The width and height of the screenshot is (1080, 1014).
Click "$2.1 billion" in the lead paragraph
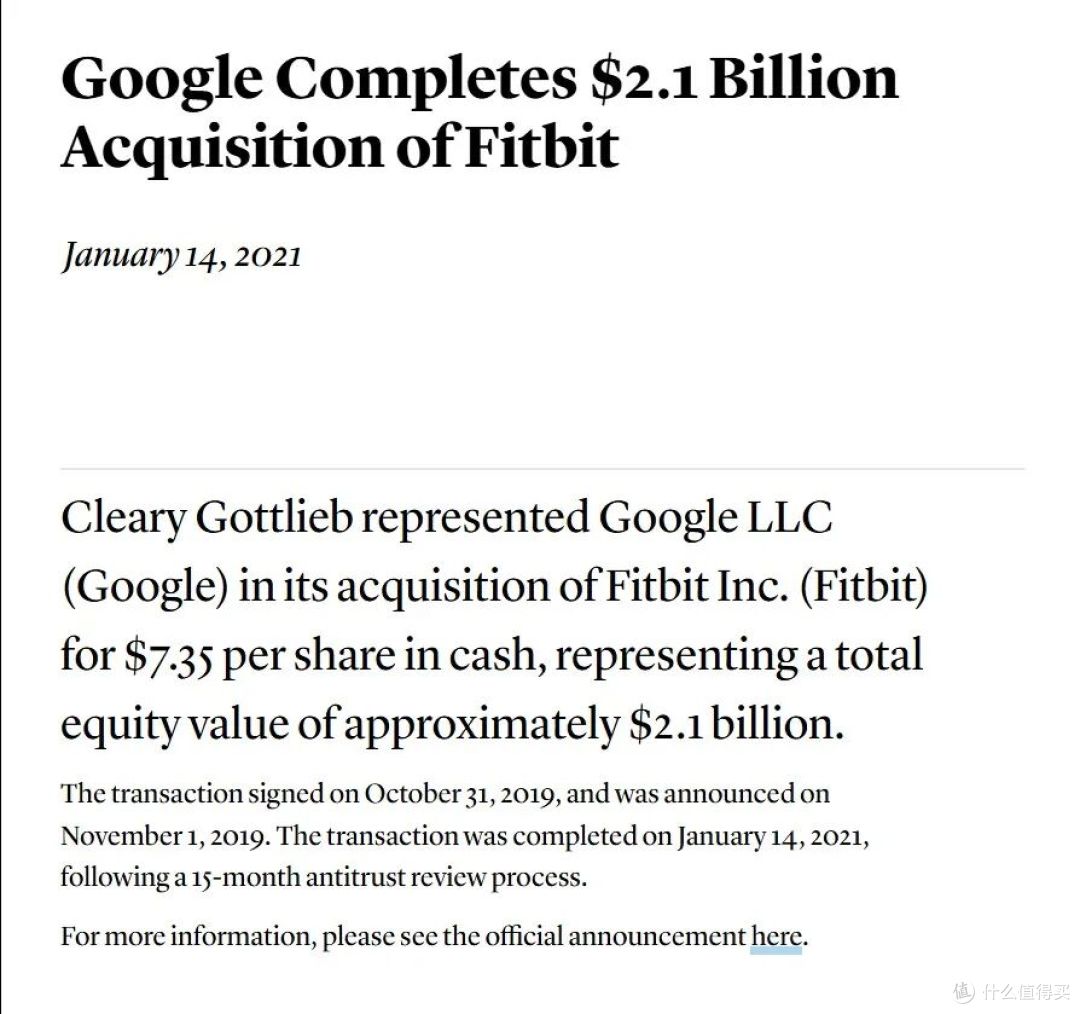point(736,724)
